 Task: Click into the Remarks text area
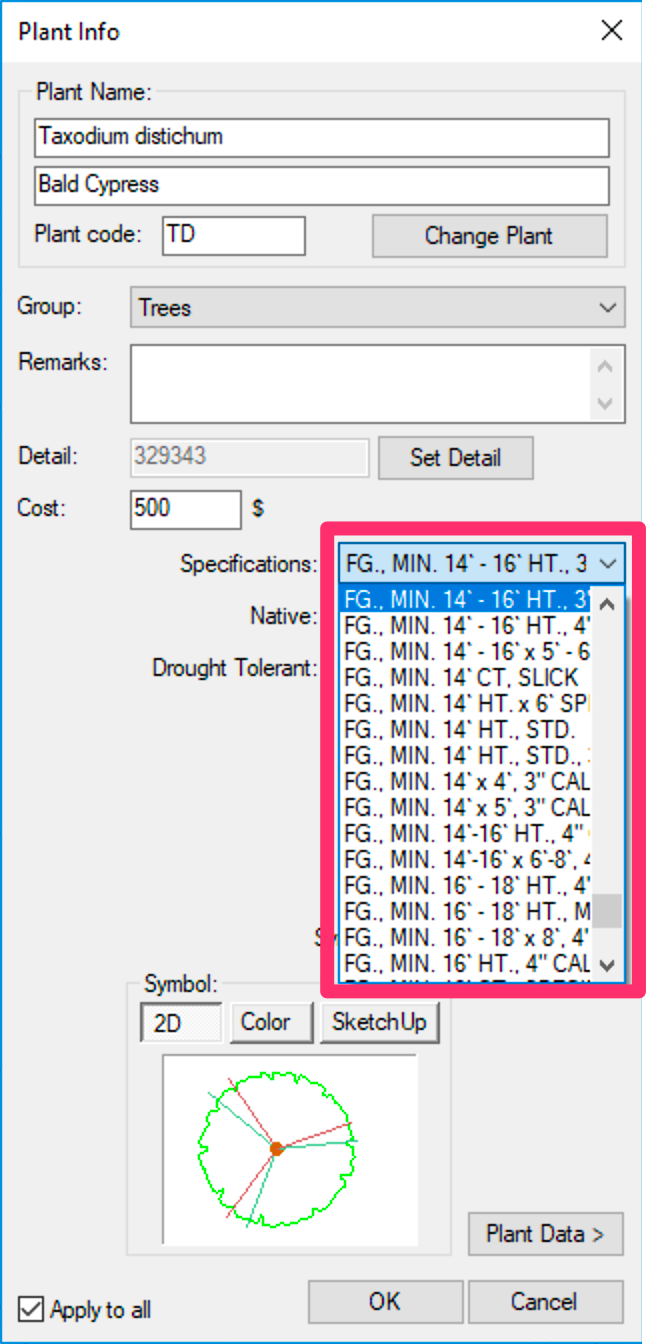click(360, 384)
